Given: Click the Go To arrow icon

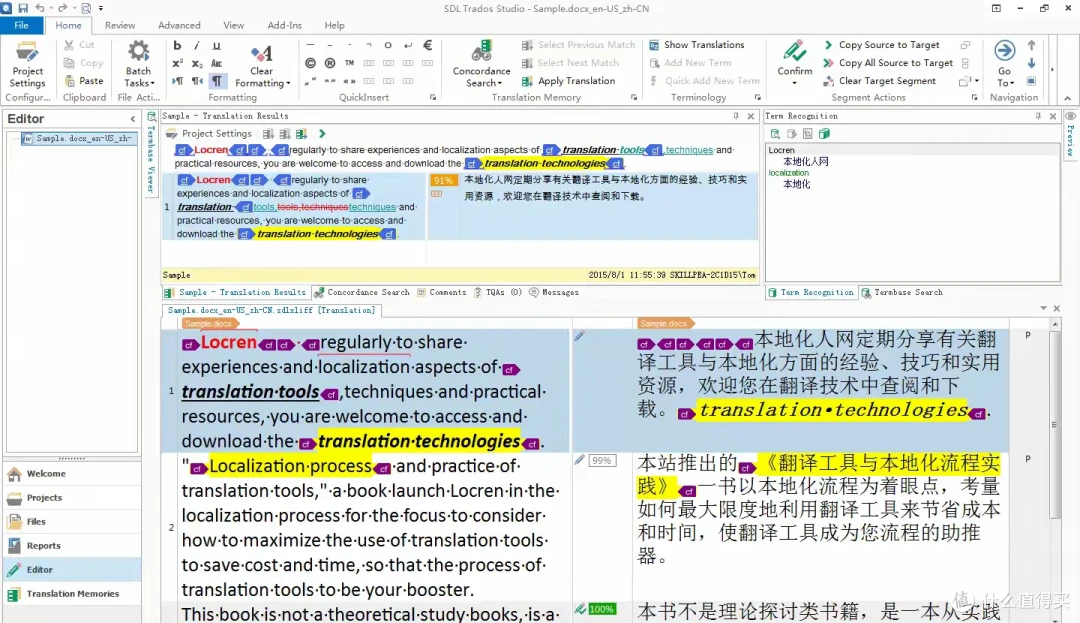Looking at the screenshot, I should [1004, 50].
